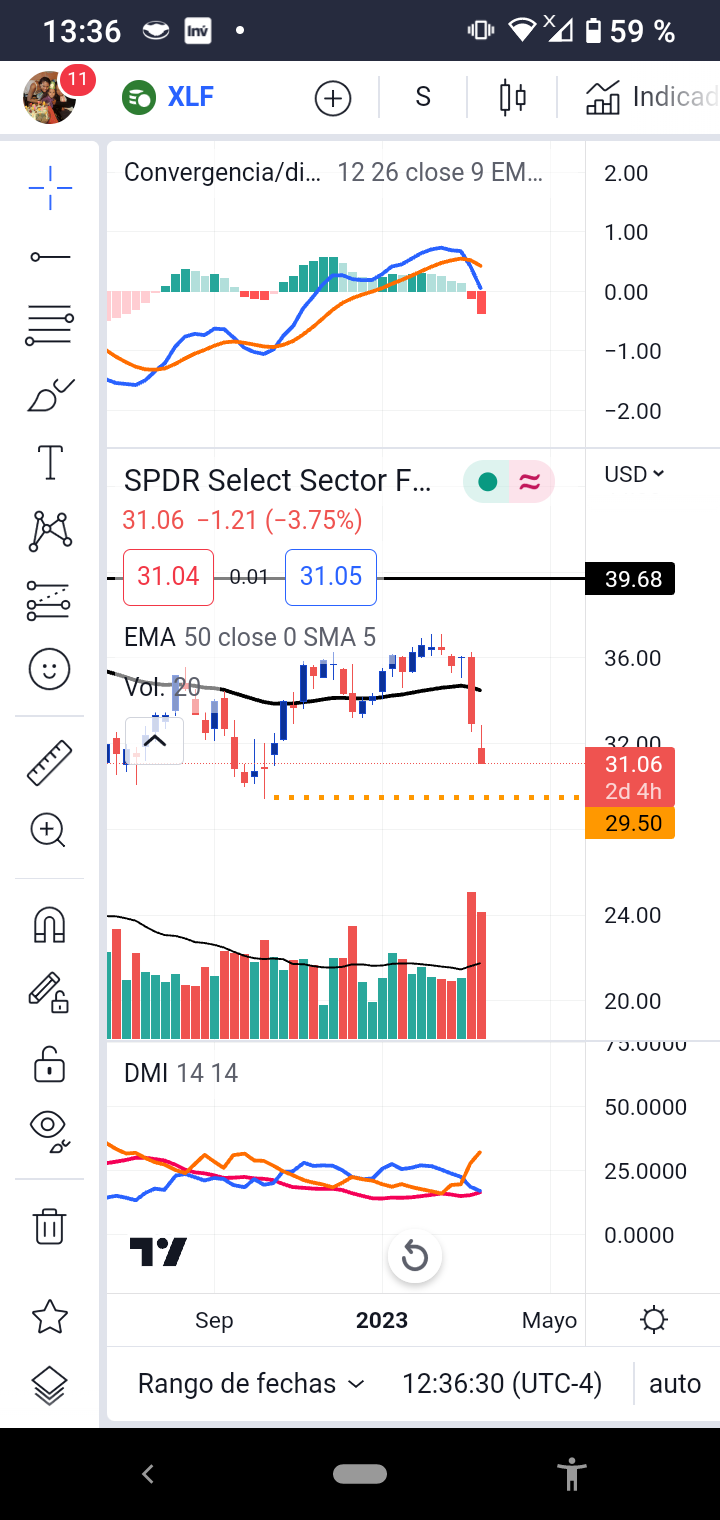Select the trend line drawing tool
The height and width of the screenshot is (1520, 720).
pyautogui.click(x=50, y=257)
